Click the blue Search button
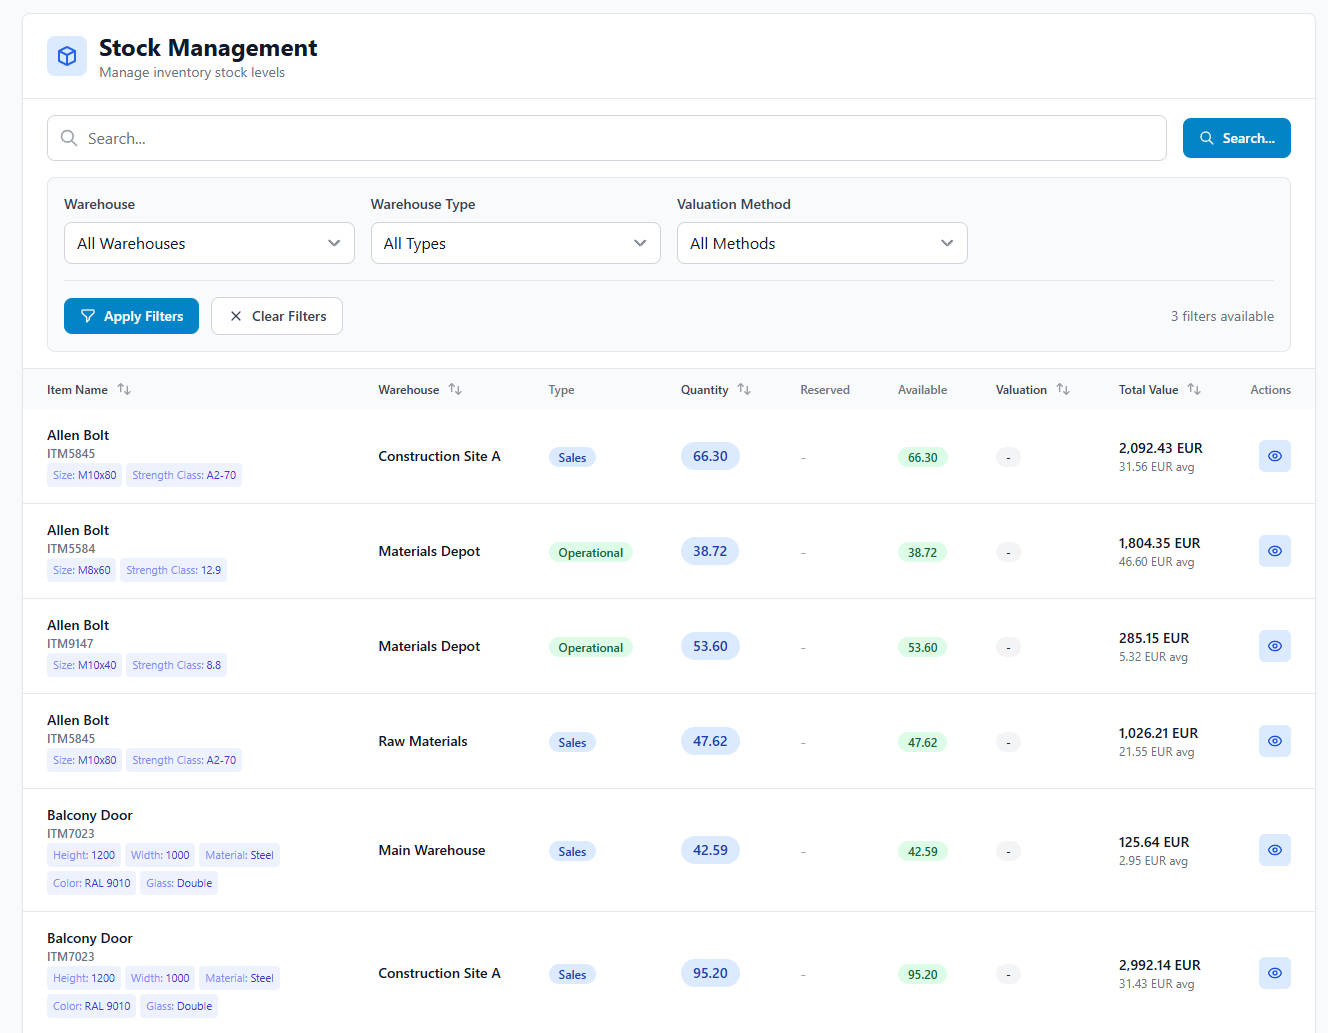Viewport: 1328px width, 1033px height. [x=1237, y=138]
